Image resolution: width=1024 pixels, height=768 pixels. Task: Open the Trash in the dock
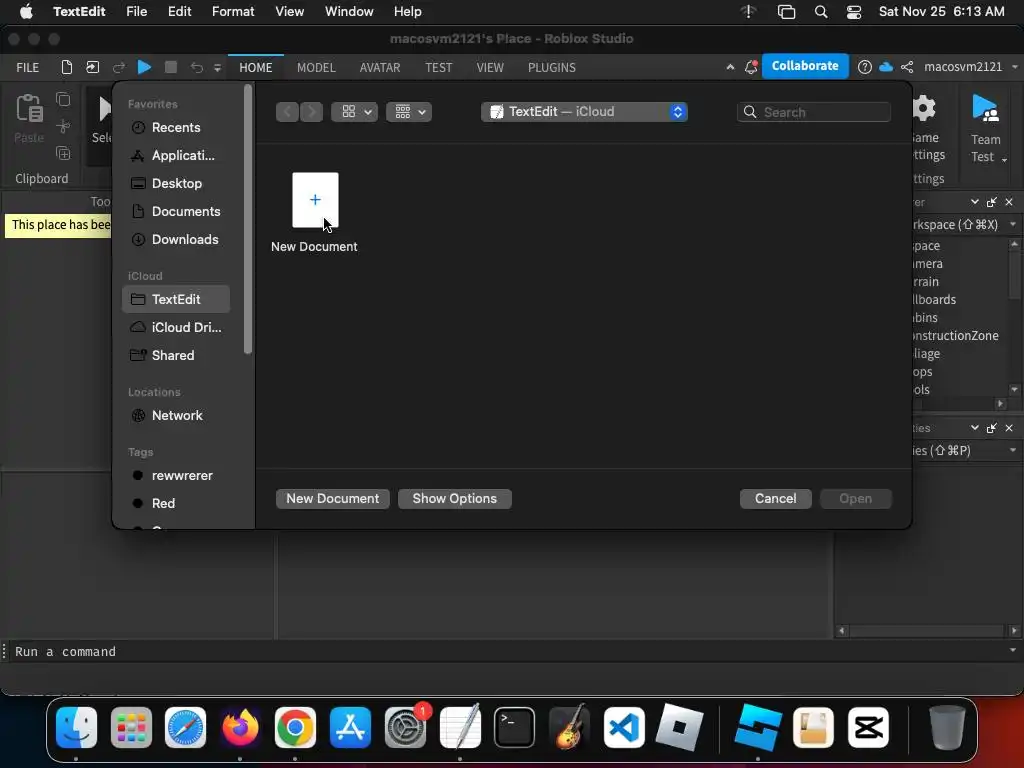(947, 727)
